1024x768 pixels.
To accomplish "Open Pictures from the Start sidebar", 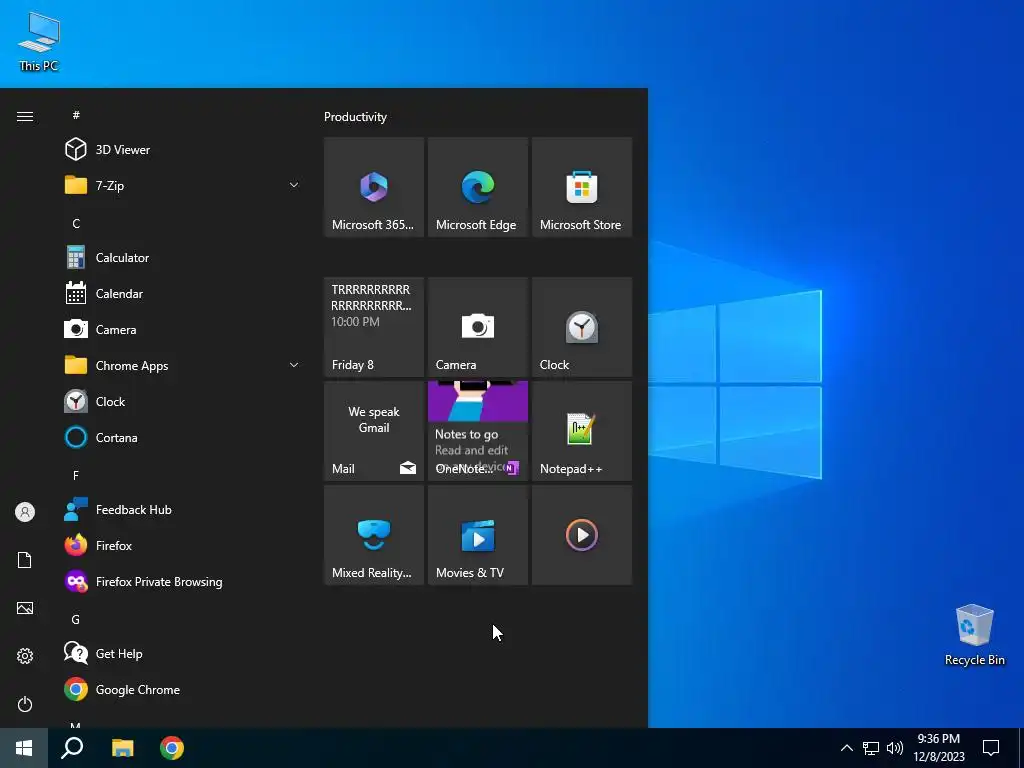I will [25, 608].
